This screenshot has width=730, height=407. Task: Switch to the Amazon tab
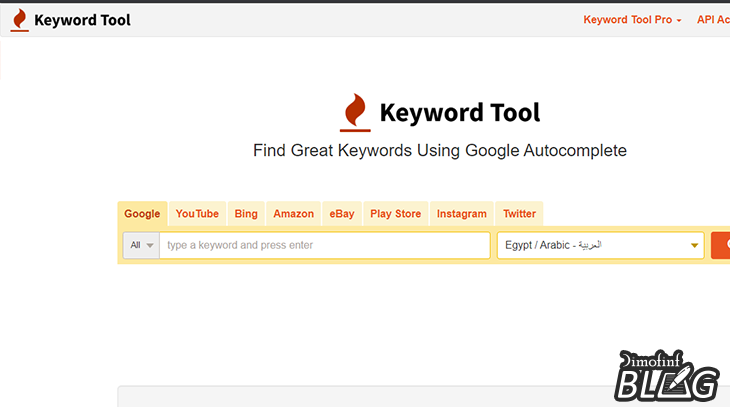[x=293, y=214]
